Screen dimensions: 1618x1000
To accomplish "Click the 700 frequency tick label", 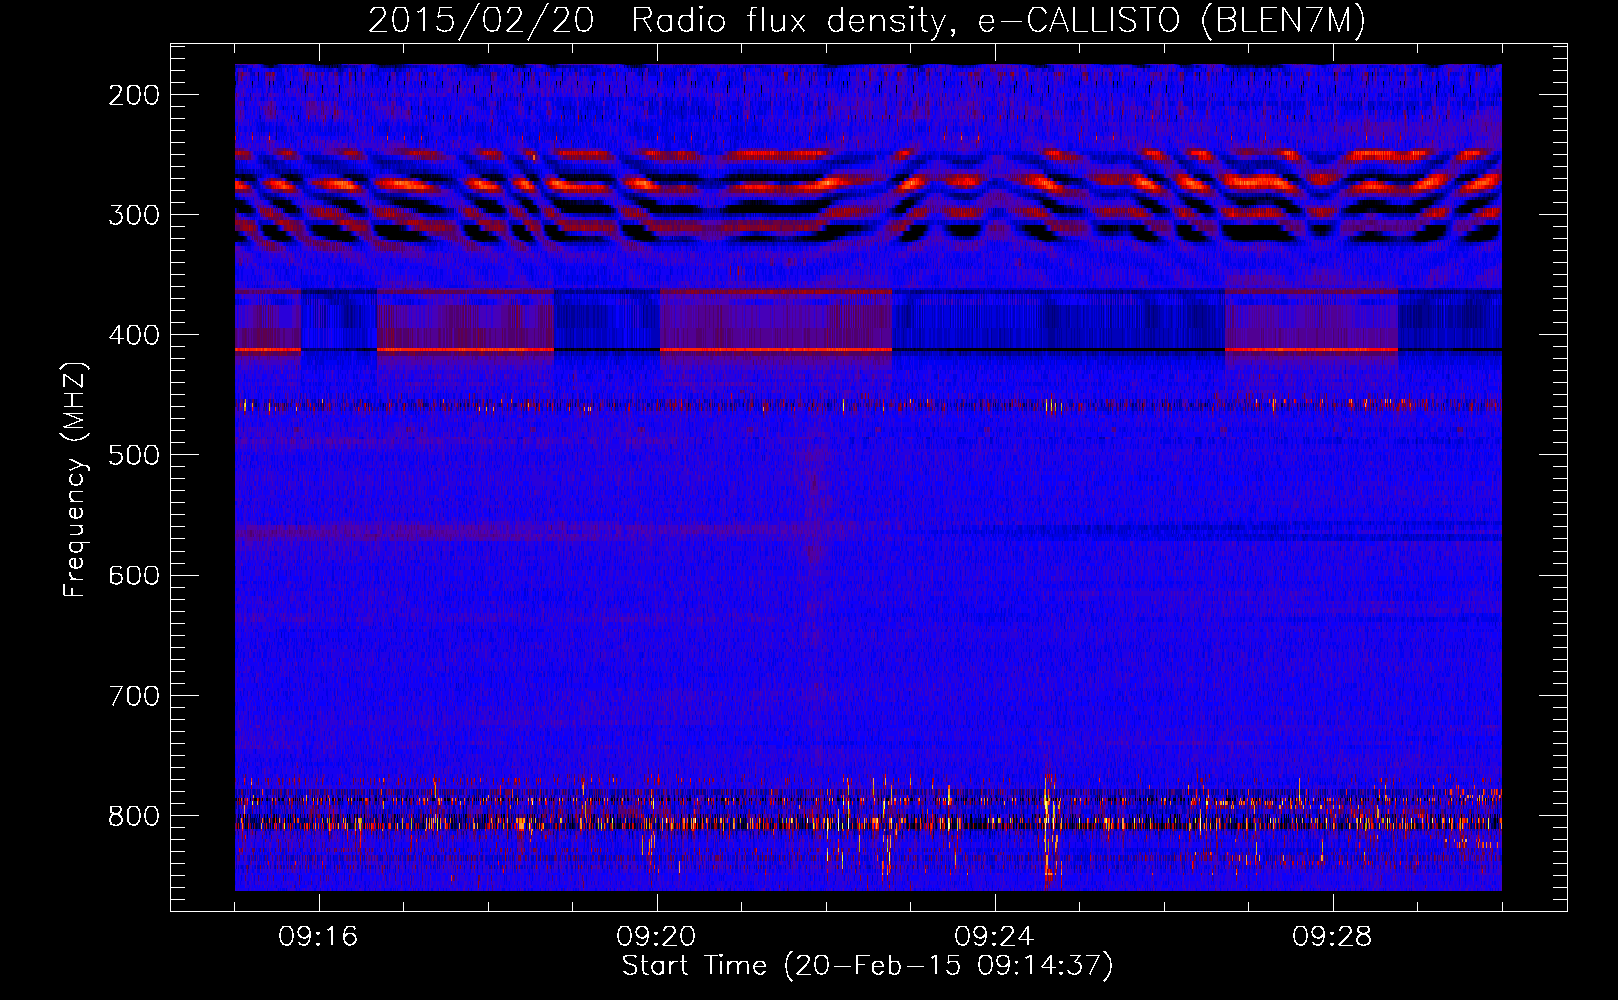I will (x=134, y=695).
